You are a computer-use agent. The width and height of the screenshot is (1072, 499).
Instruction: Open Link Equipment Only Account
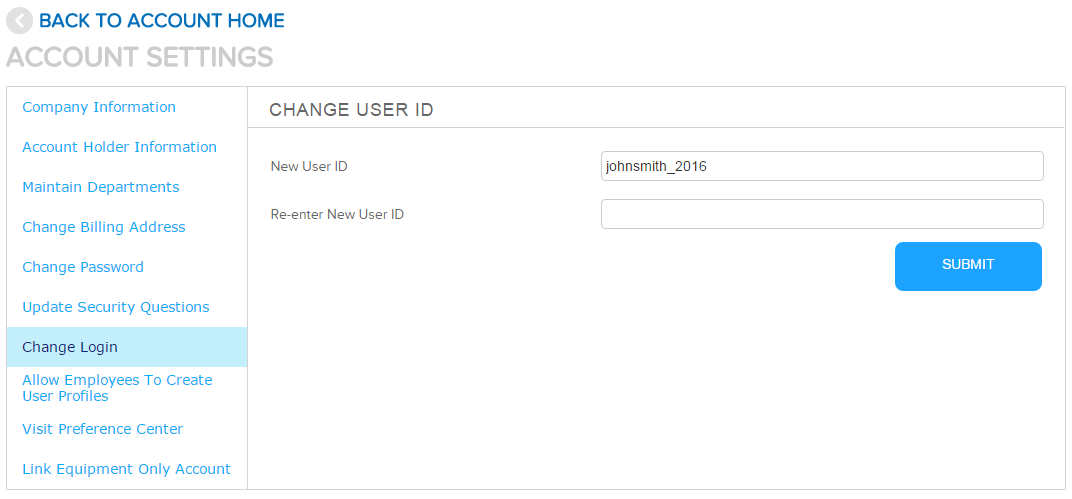pyautogui.click(x=126, y=469)
